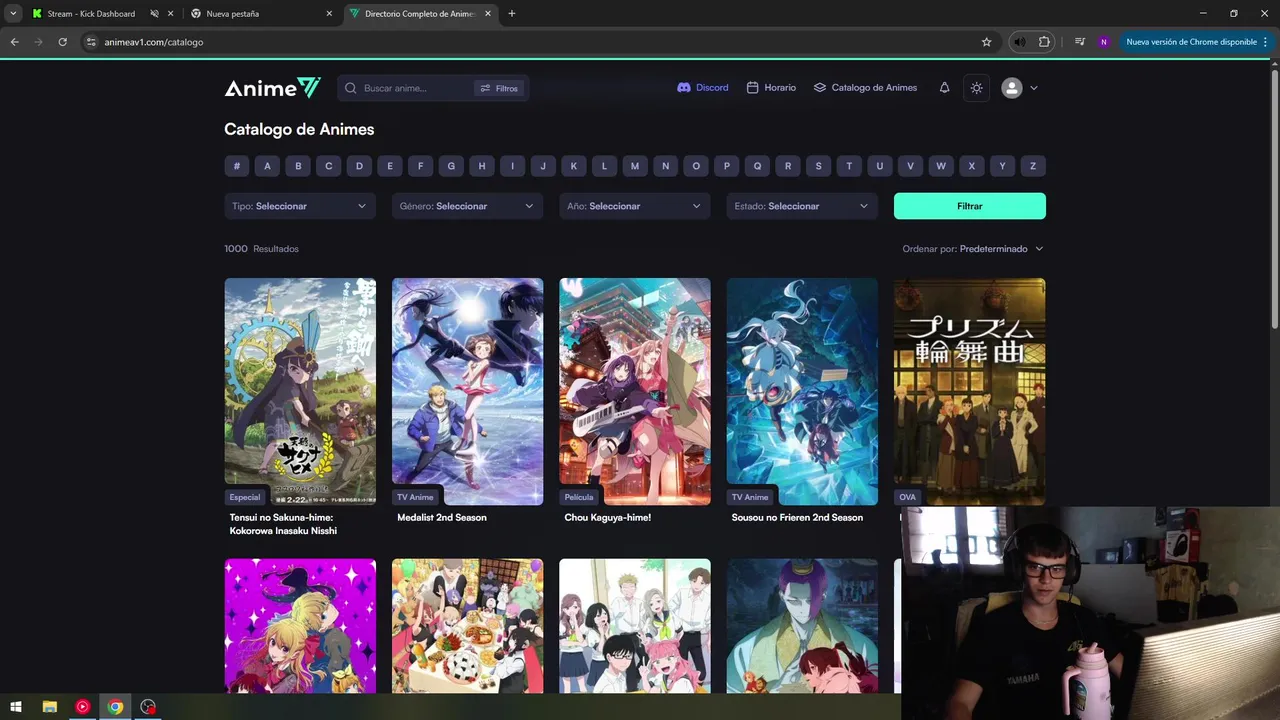Reload the current page
1280x720 pixels.
click(x=62, y=42)
